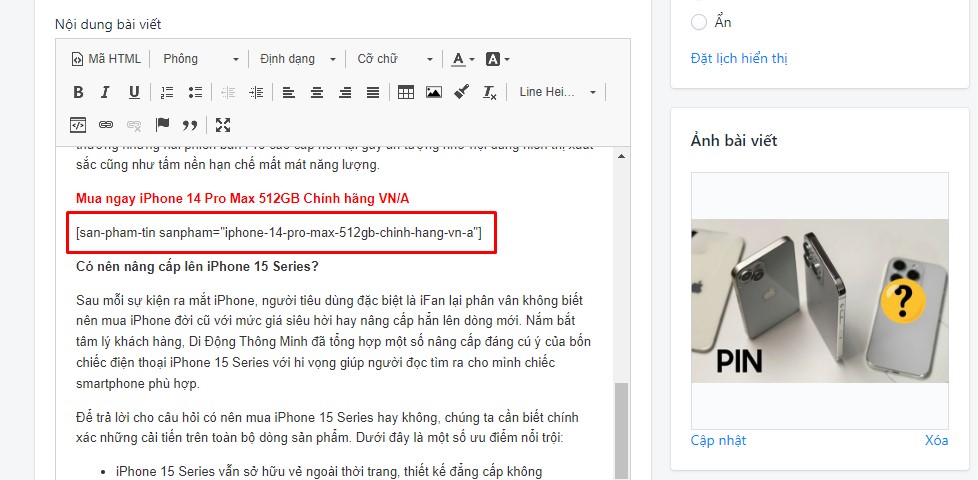Align text to the right
Viewport: 978px width, 480px height.
pyautogui.click(x=345, y=92)
